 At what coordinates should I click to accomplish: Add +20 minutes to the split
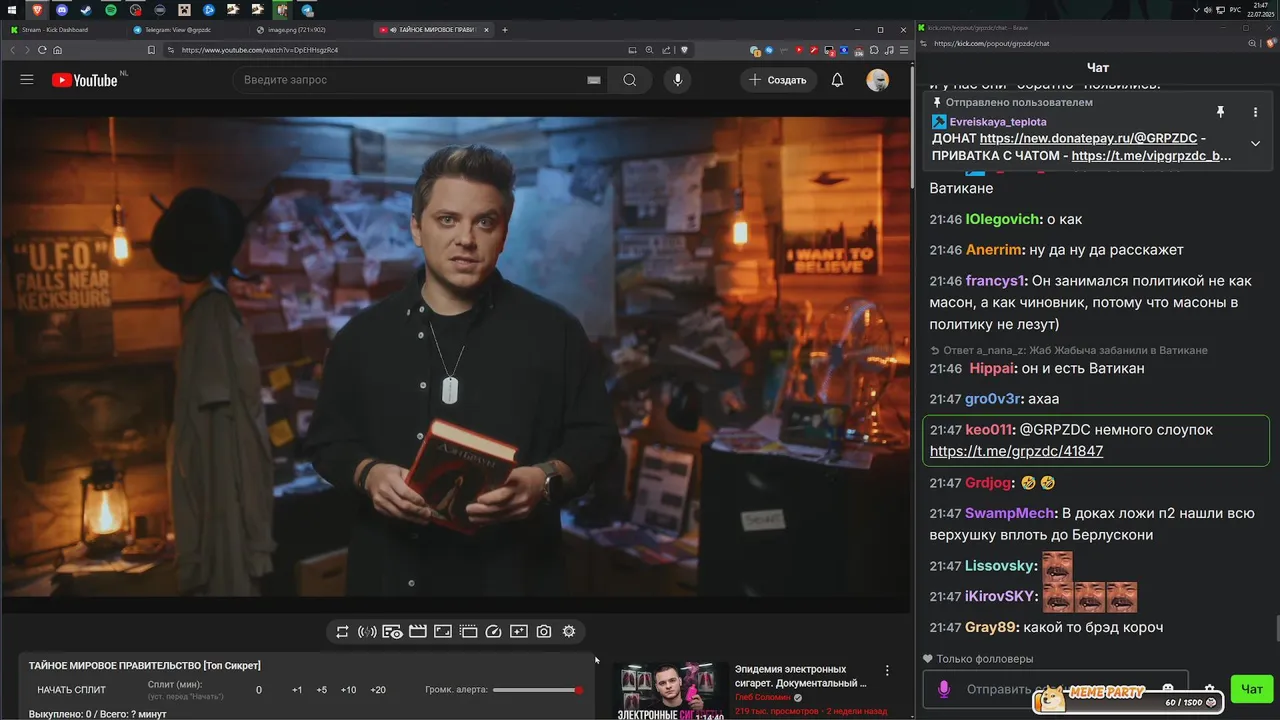(x=378, y=690)
